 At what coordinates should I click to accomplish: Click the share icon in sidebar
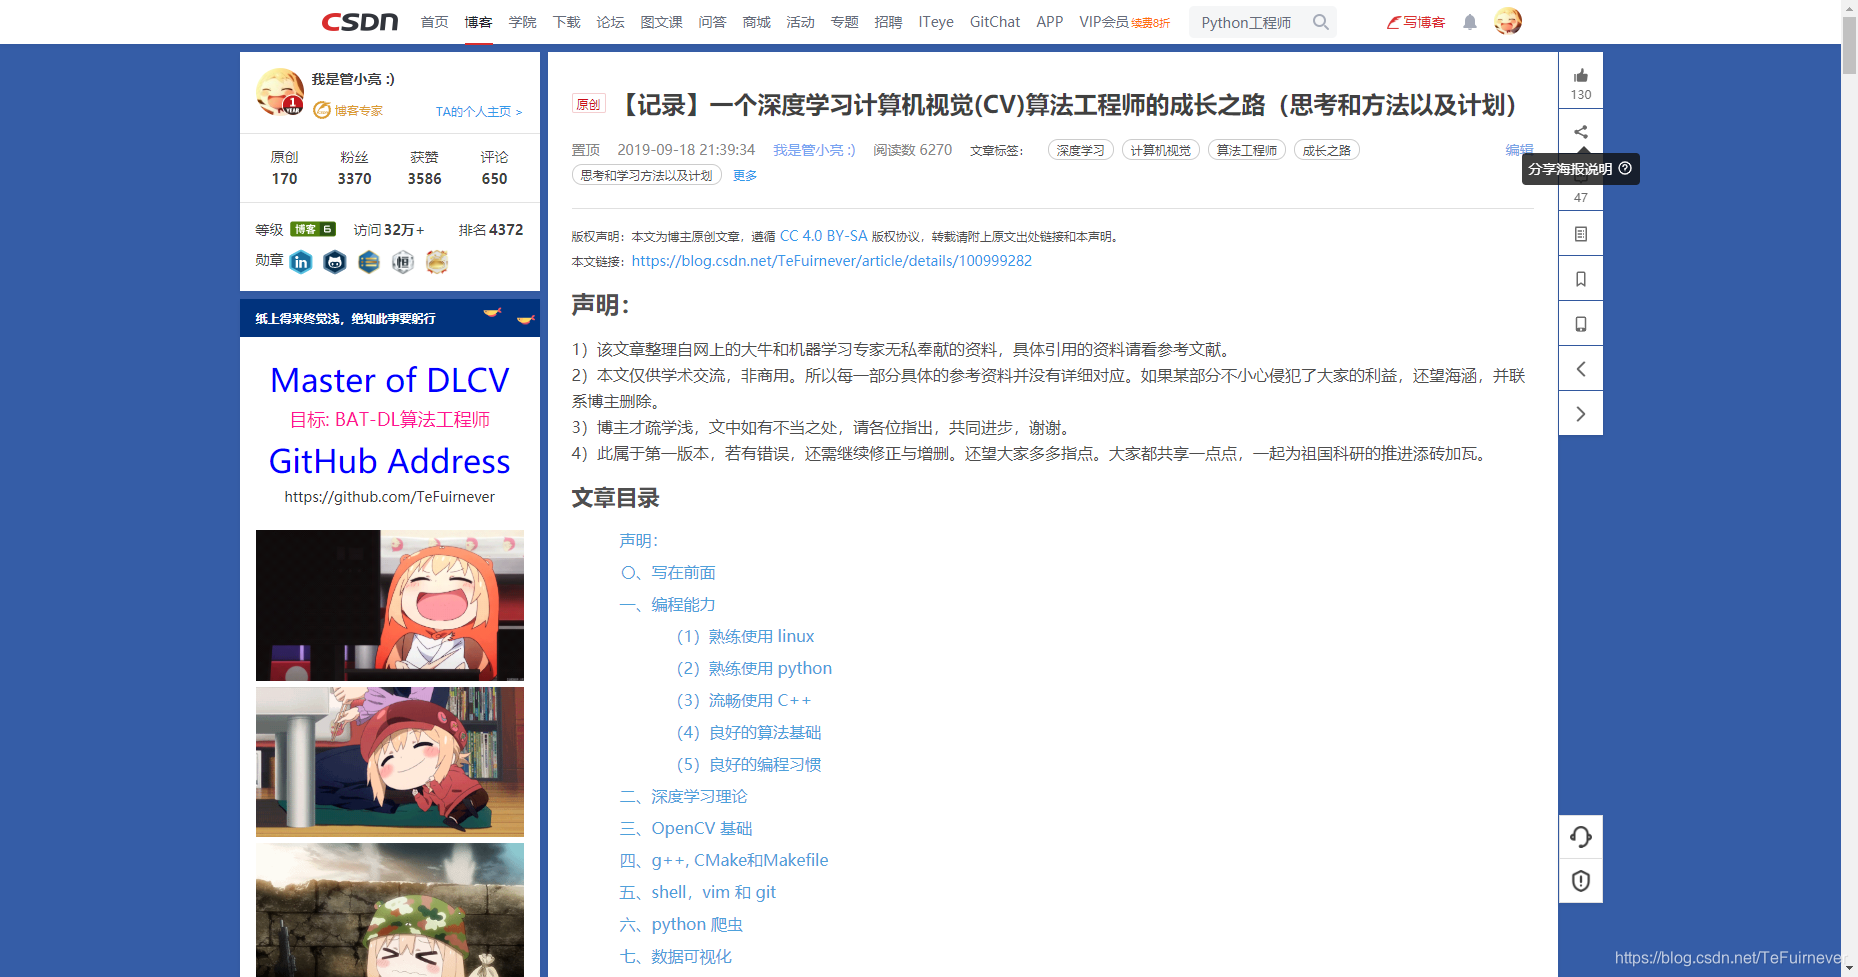tap(1580, 132)
